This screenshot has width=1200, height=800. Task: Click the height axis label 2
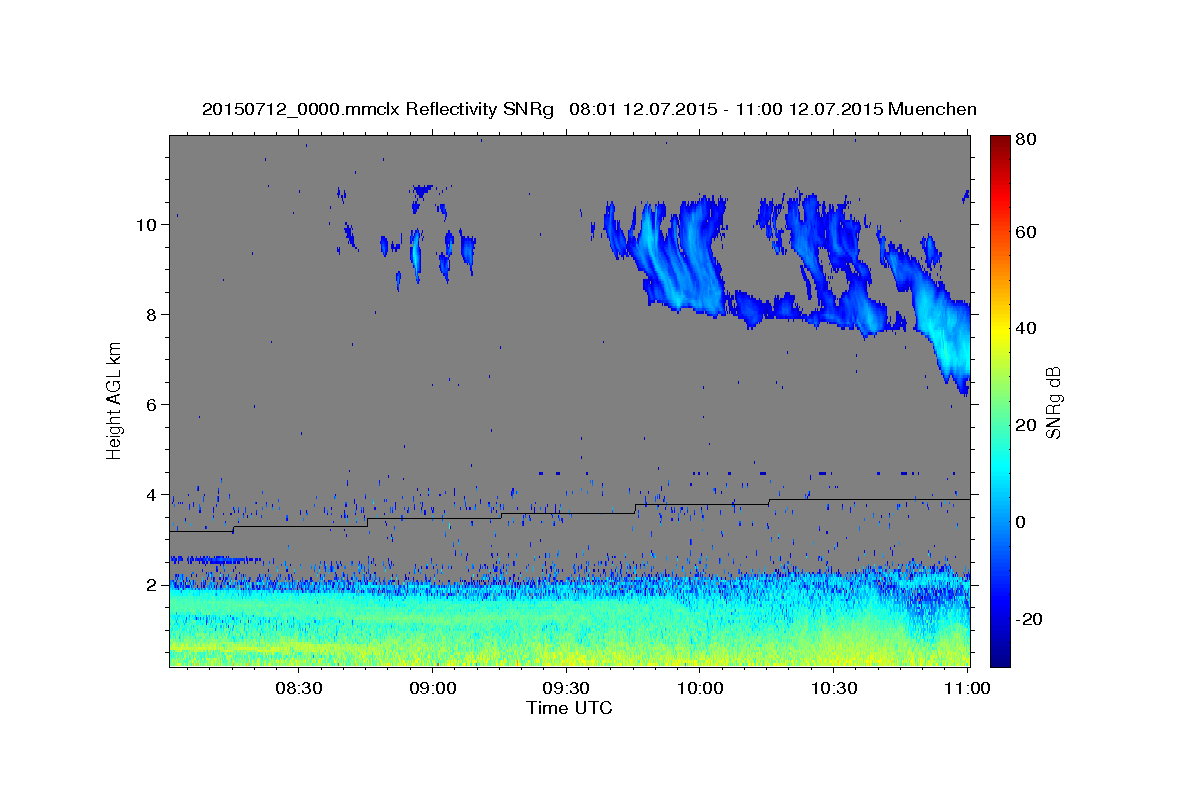pyautogui.click(x=150, y=585)
